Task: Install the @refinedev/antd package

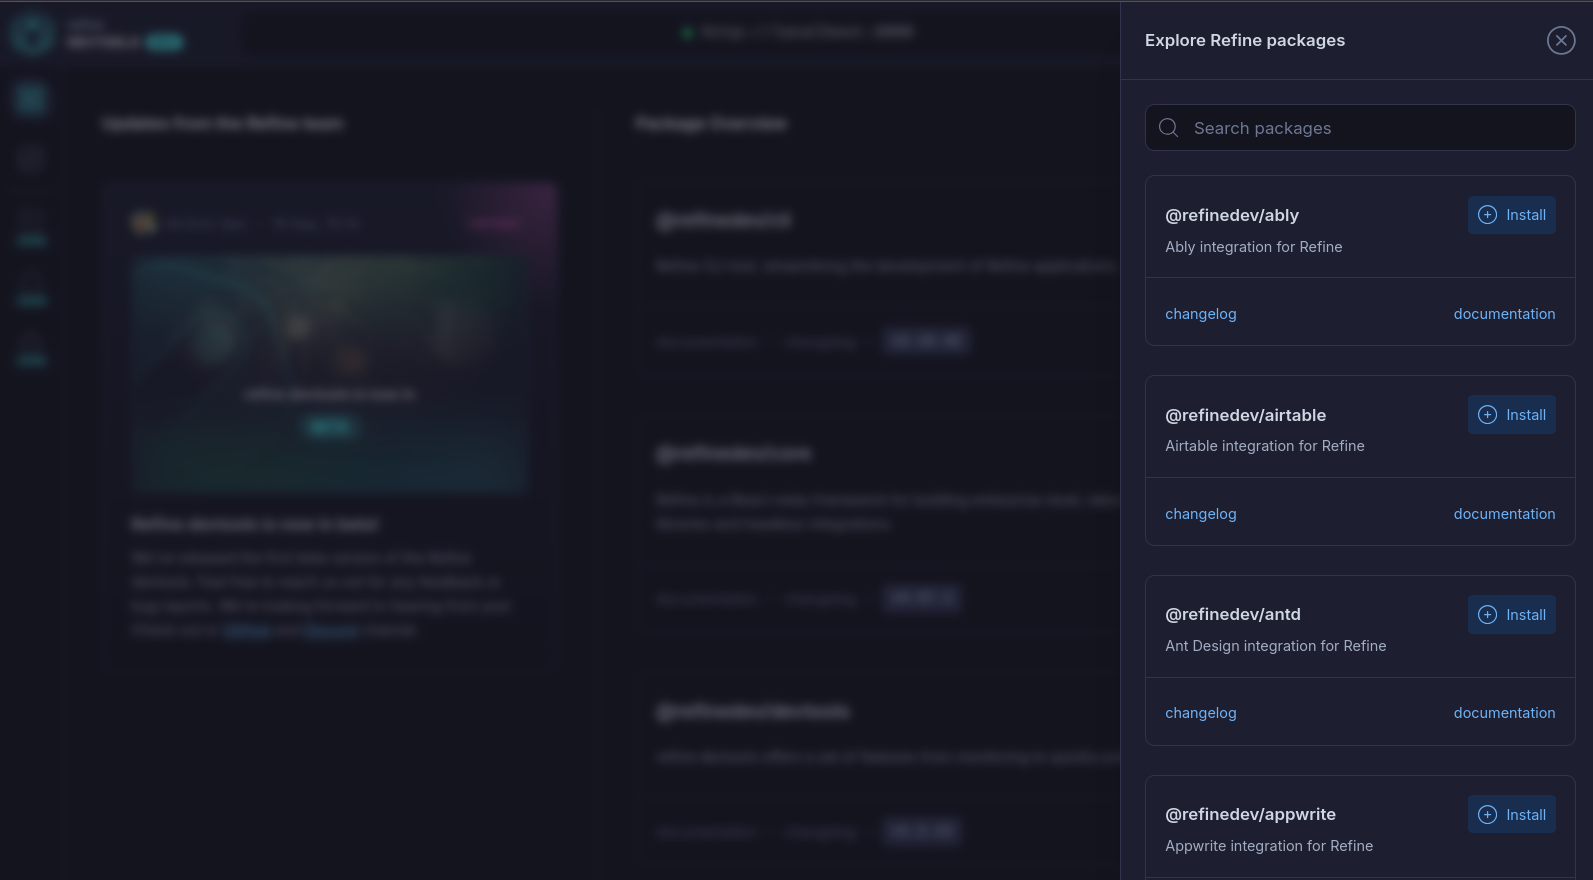Action: (1511, 615)
